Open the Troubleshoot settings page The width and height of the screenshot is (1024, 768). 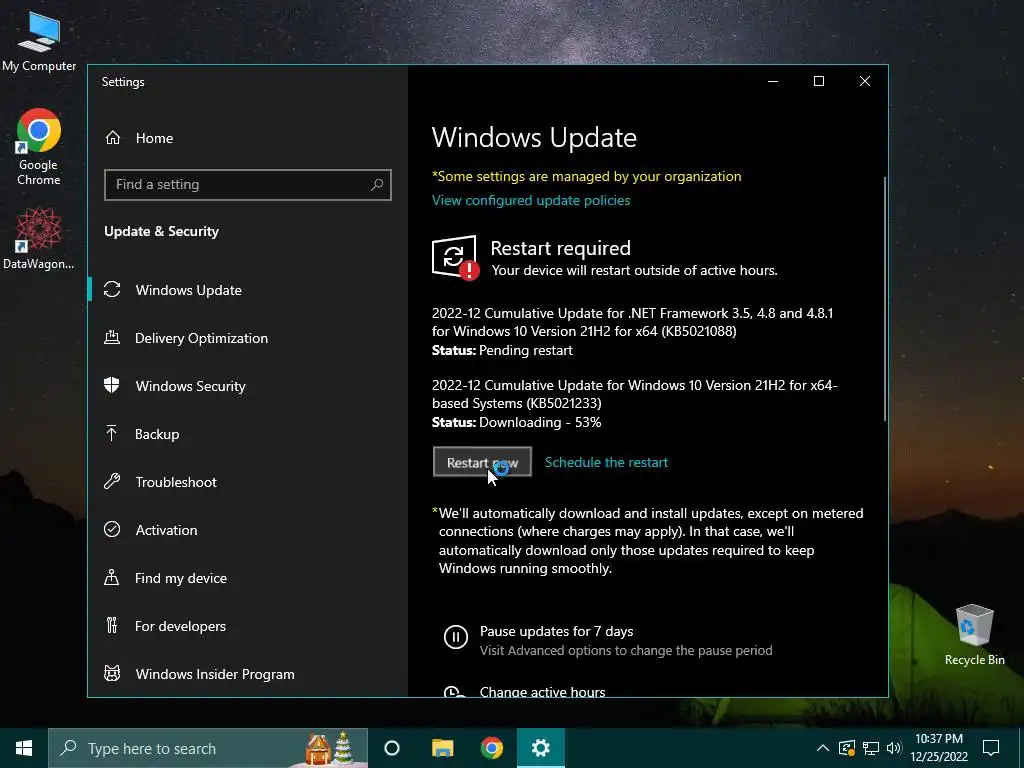[176, 482]
